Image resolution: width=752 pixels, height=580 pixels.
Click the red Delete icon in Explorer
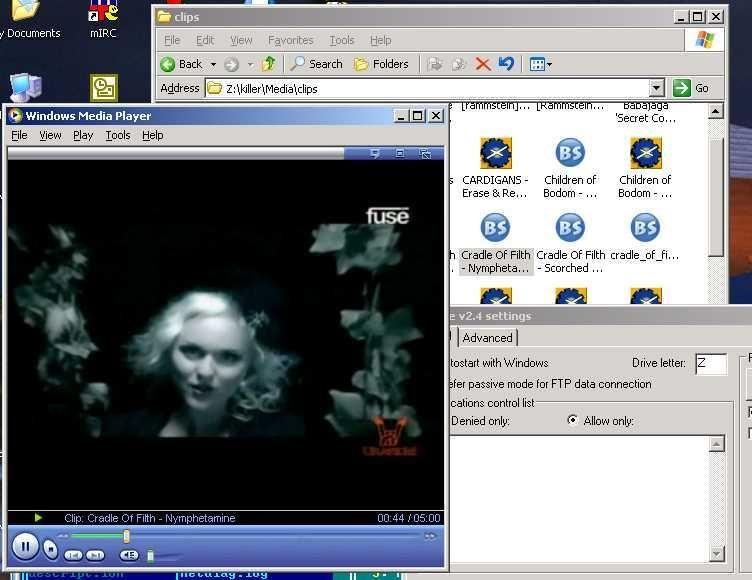point(483,64)
